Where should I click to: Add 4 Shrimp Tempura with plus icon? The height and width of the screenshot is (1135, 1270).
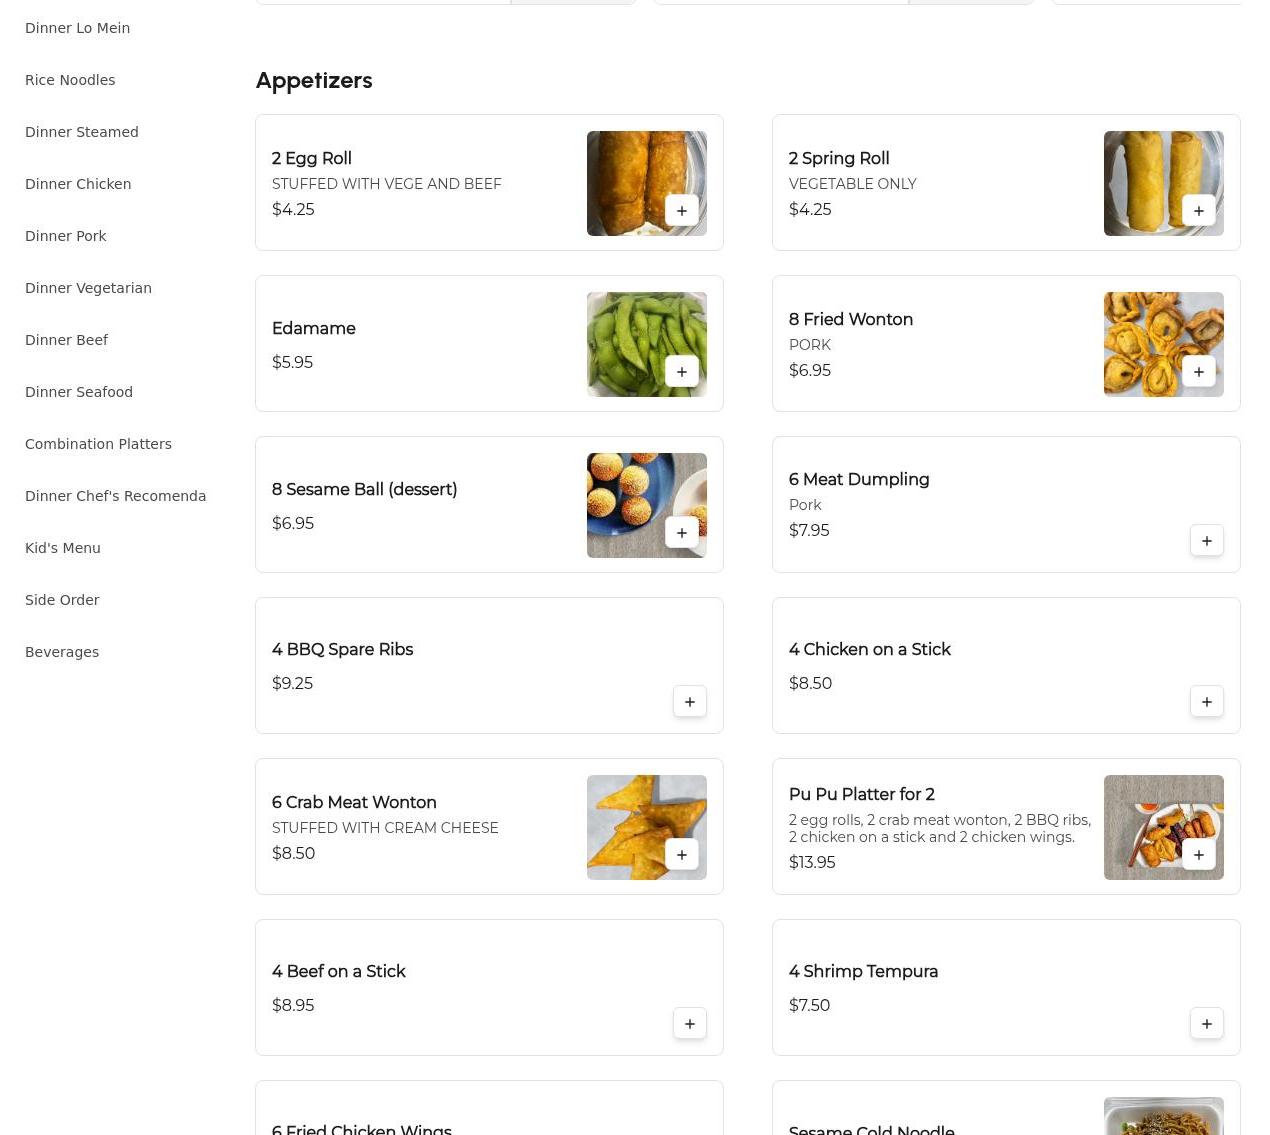click(1206, 1023)
